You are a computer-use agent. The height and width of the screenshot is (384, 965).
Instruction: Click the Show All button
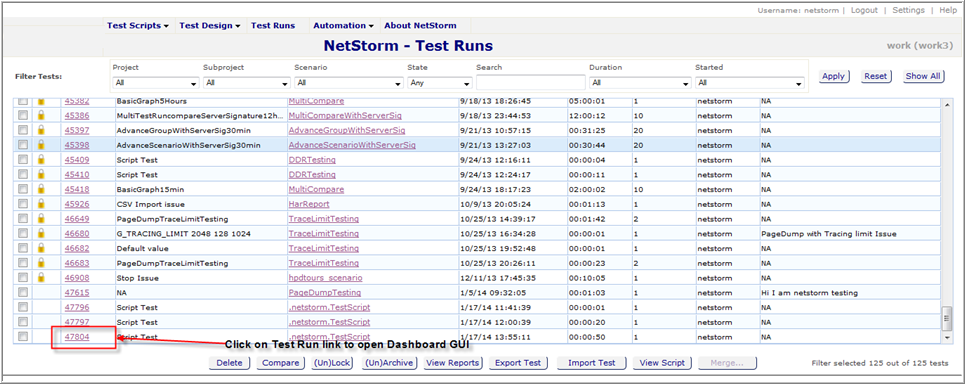[923, 76]
